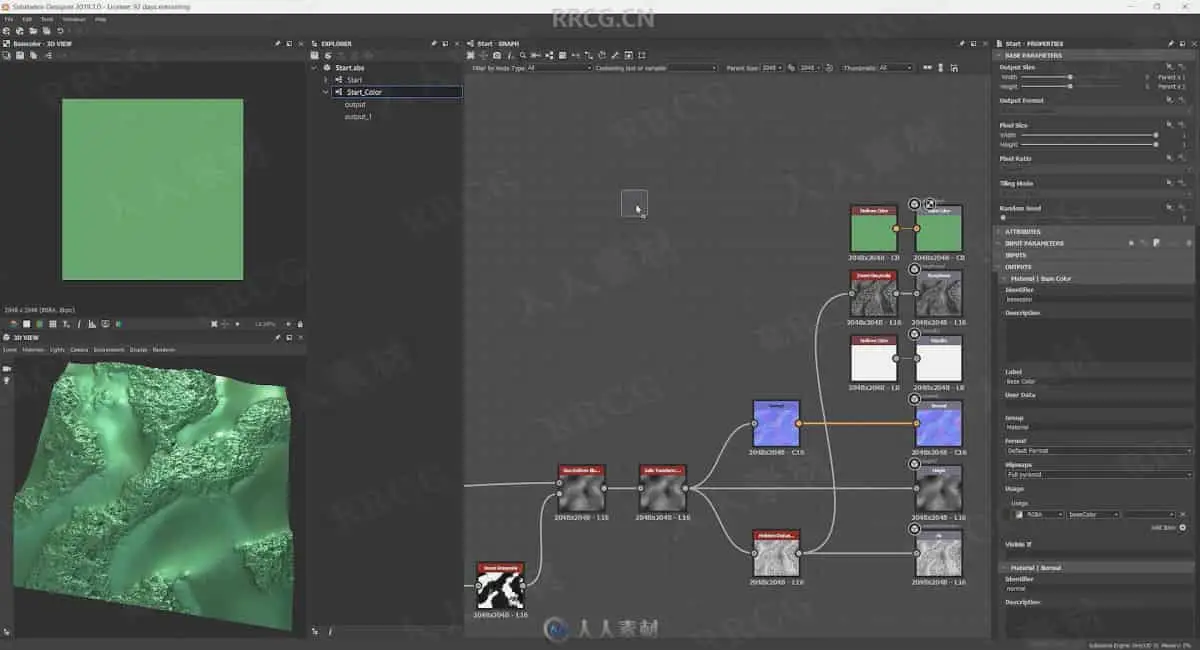Click the link chain icon between Parent Size fields
1200x650 pixels.
pos(791,68)
